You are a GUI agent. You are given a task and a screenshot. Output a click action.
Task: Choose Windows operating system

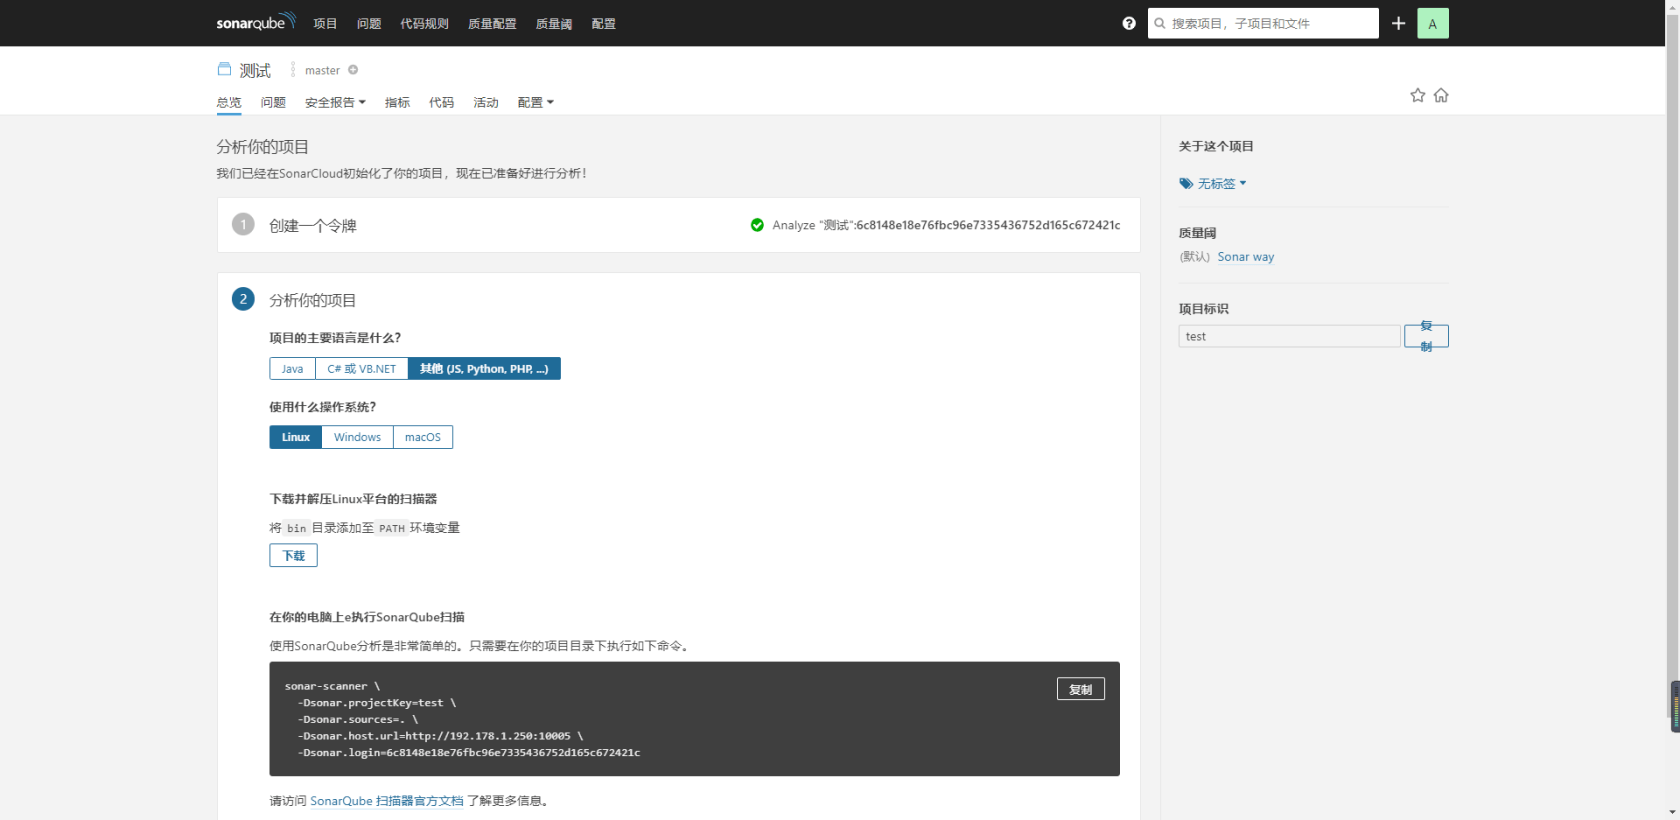(357, 437)
